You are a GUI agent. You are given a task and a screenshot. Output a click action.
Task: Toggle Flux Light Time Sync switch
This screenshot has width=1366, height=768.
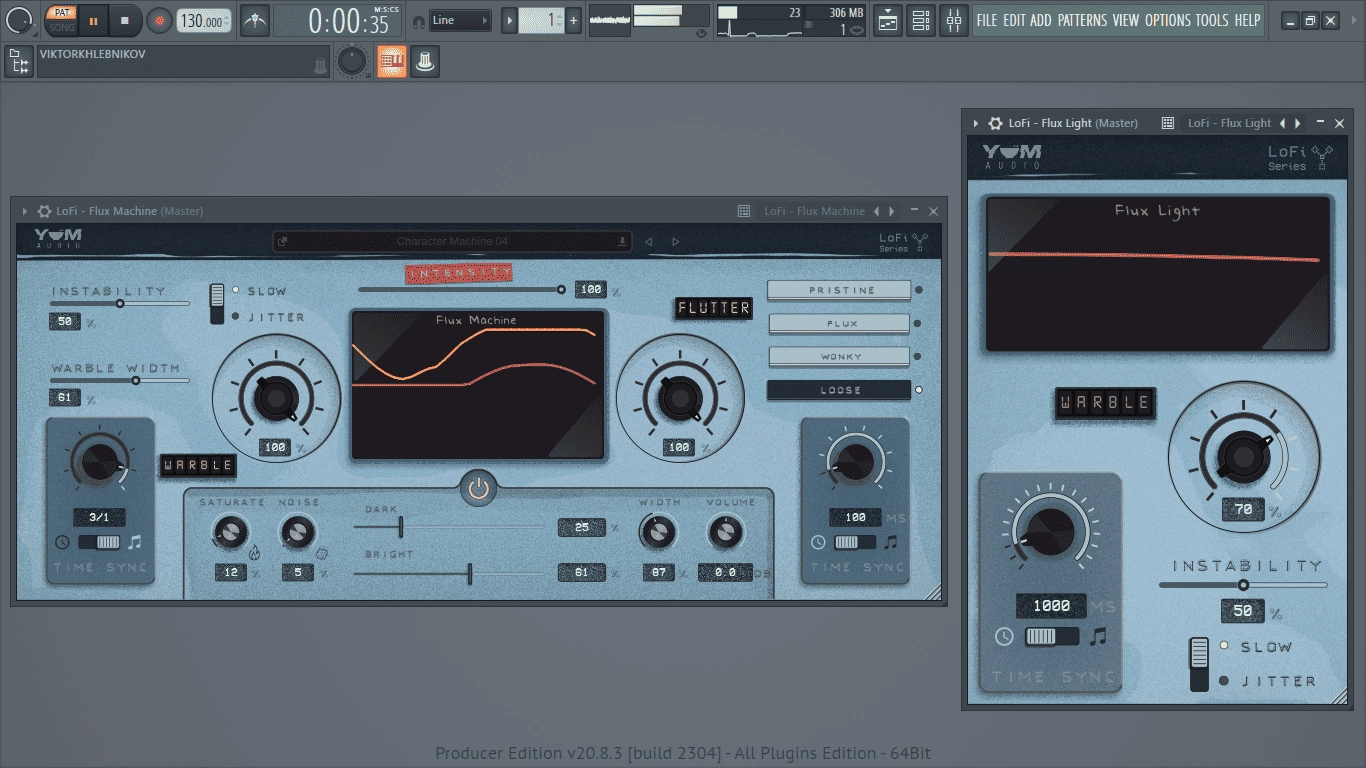pyautogui.click(x=1052, y=636)
